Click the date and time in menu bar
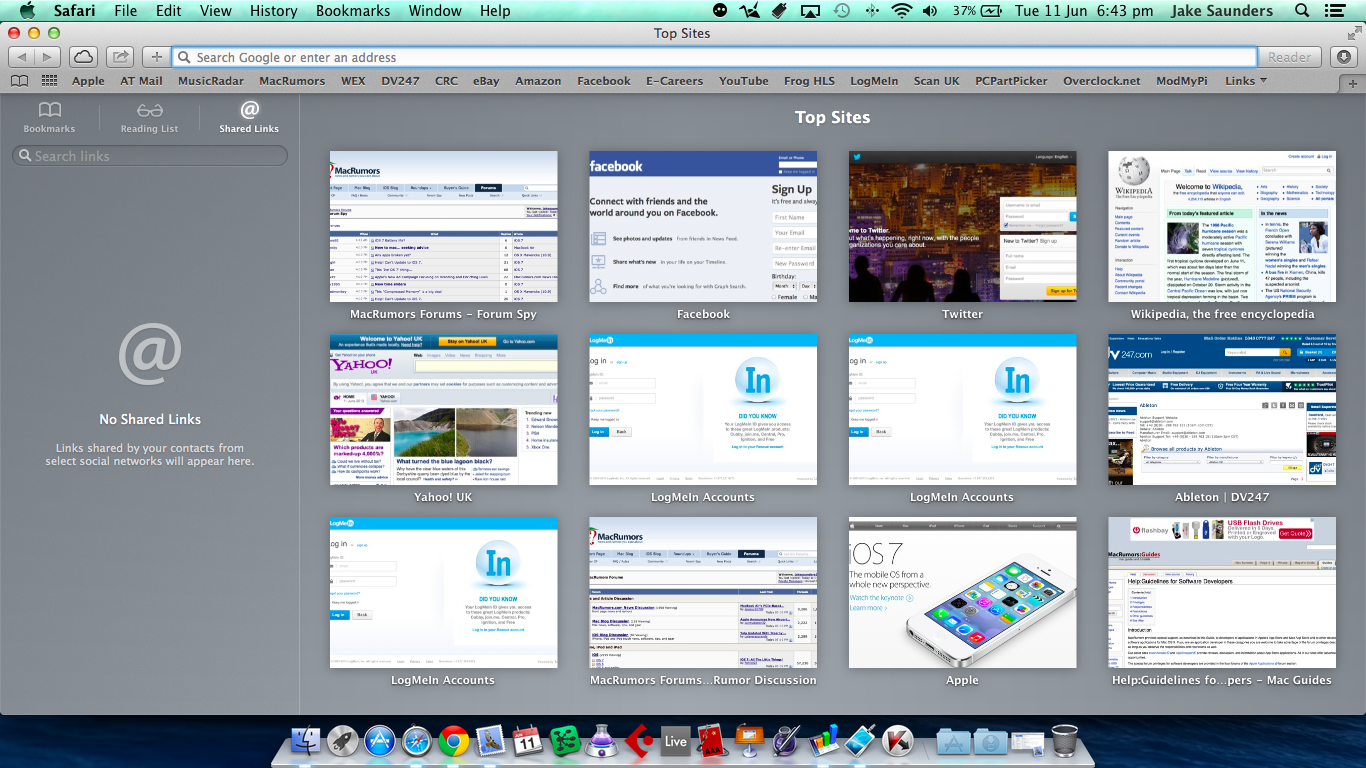The height and width of the screenshot is (768, 1366). tap(1084, 11)
